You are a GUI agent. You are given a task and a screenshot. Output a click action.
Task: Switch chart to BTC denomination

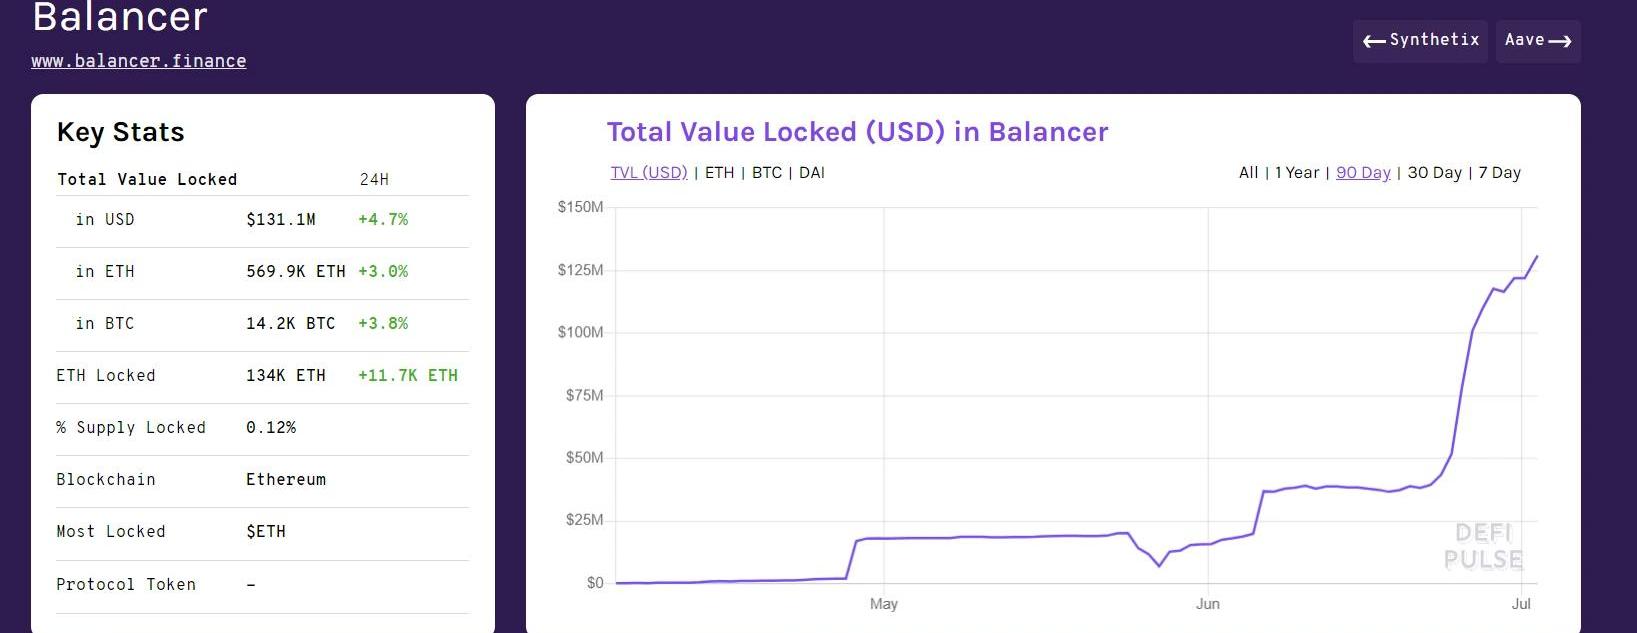tap(767, 172)
